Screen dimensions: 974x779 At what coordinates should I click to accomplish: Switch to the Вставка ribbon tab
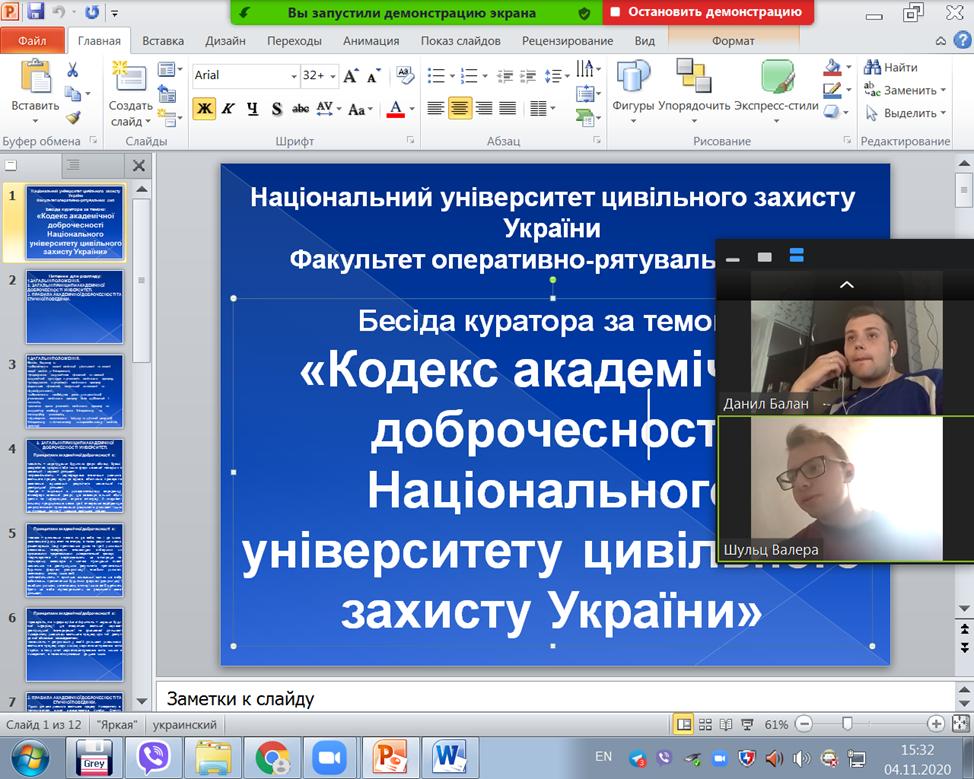point(163,41)
